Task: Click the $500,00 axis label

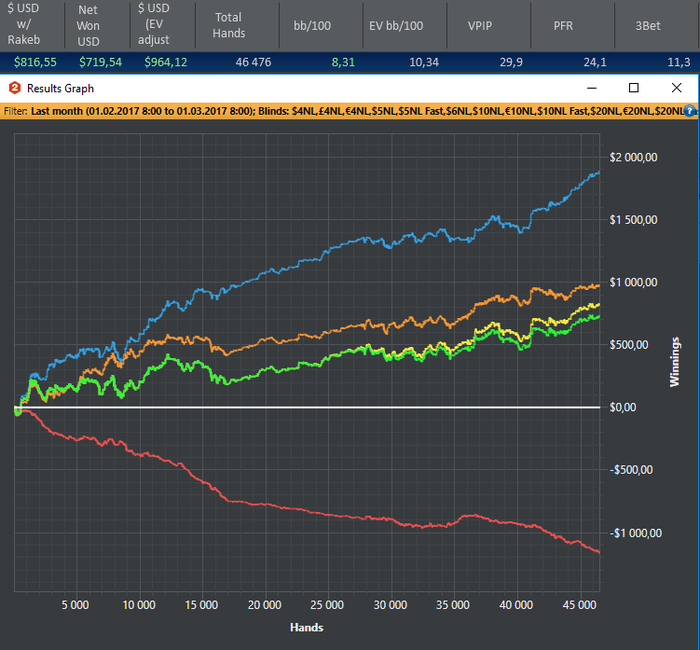Action: 629,345
